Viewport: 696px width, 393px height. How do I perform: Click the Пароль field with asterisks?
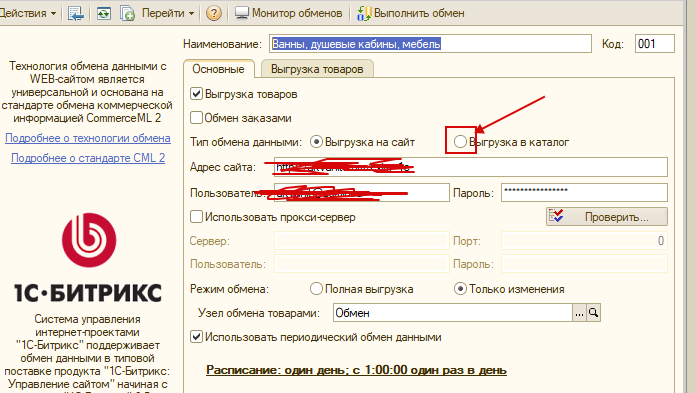click(584, 193)
